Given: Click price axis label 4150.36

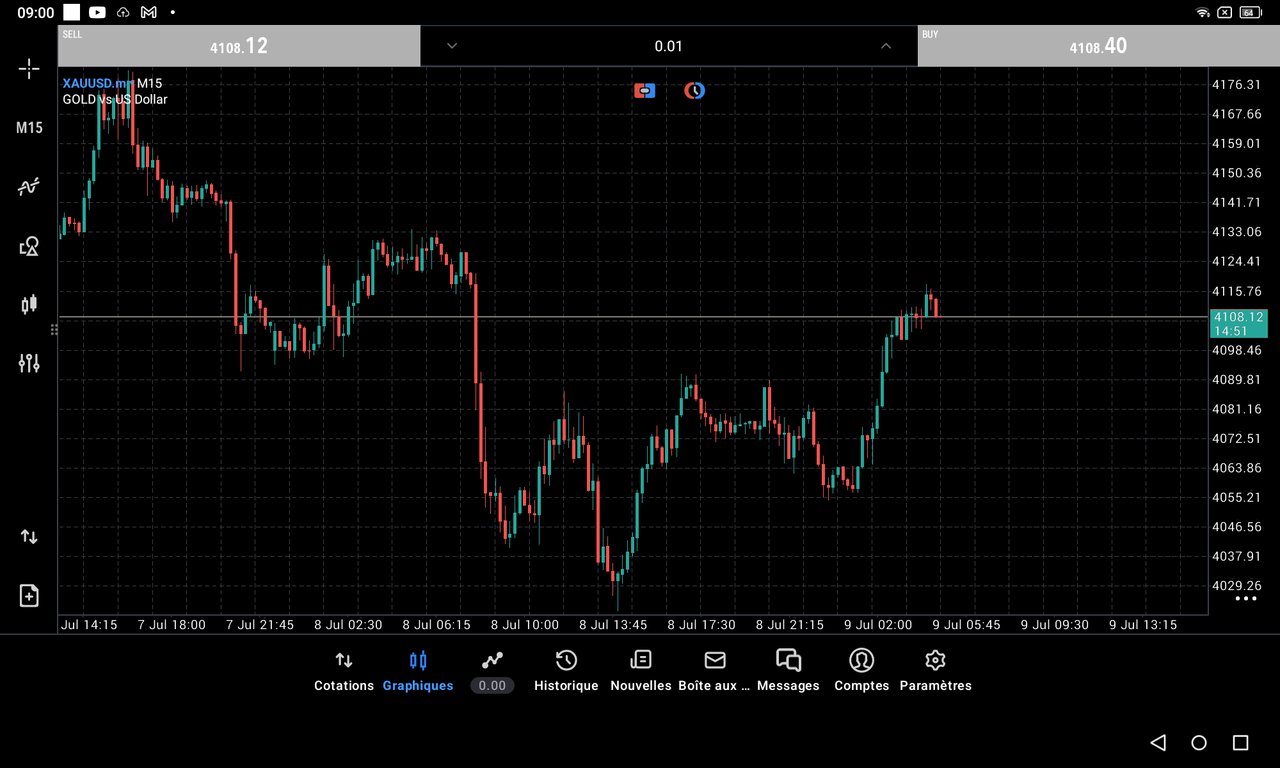Looking at the screenshot, I should [1236, 173].
